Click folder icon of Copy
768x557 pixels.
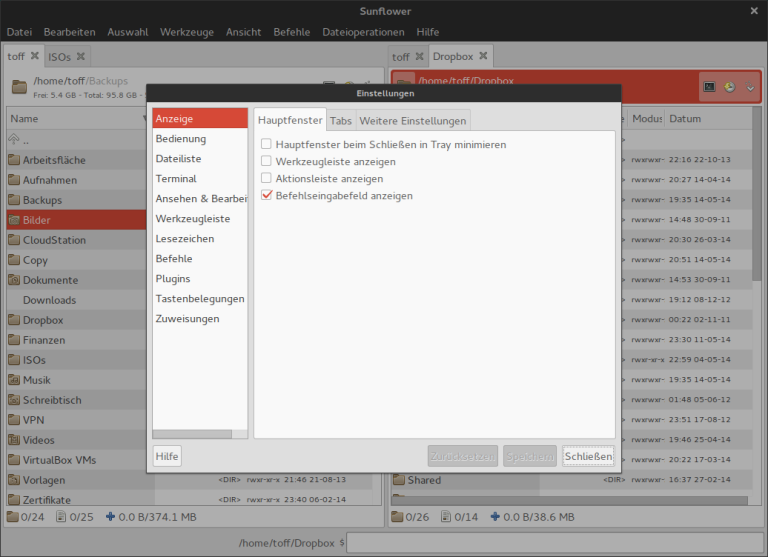point(14,260)
